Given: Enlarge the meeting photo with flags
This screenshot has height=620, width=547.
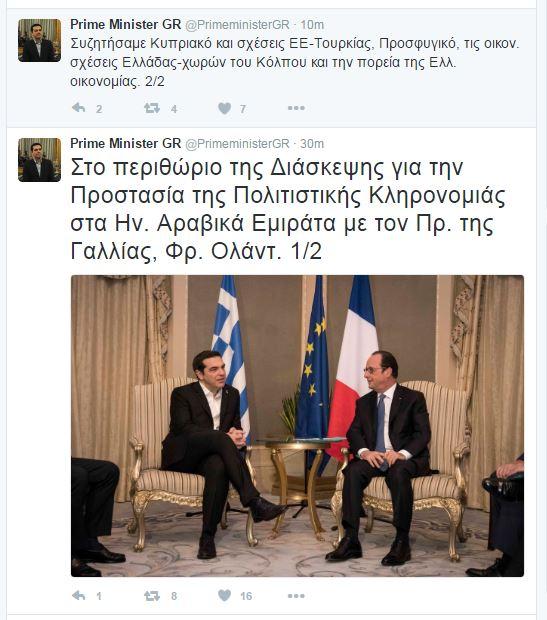Looking at the screenshot, I should pos(297,426).
